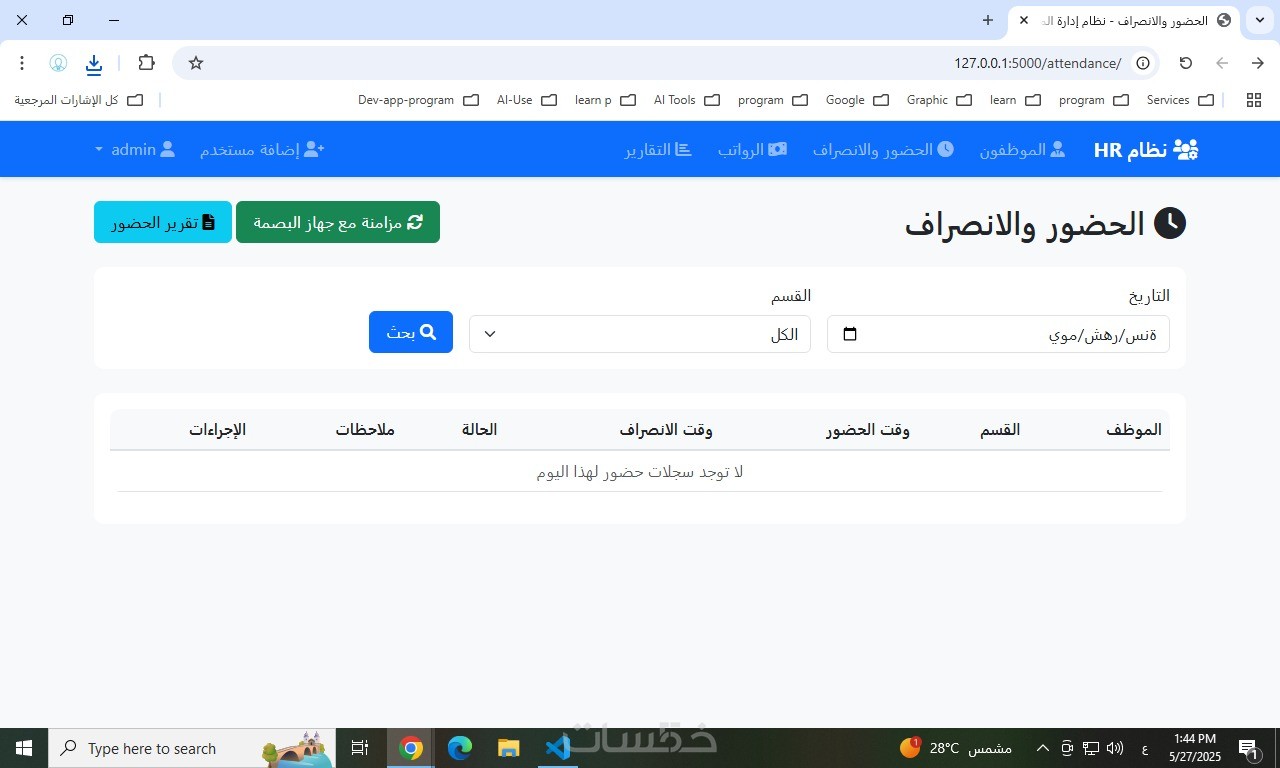Click the وقت الانصراف column header
Viewport: 1280px width, 768px height.
pyautogui.click(x=666, y=430)
